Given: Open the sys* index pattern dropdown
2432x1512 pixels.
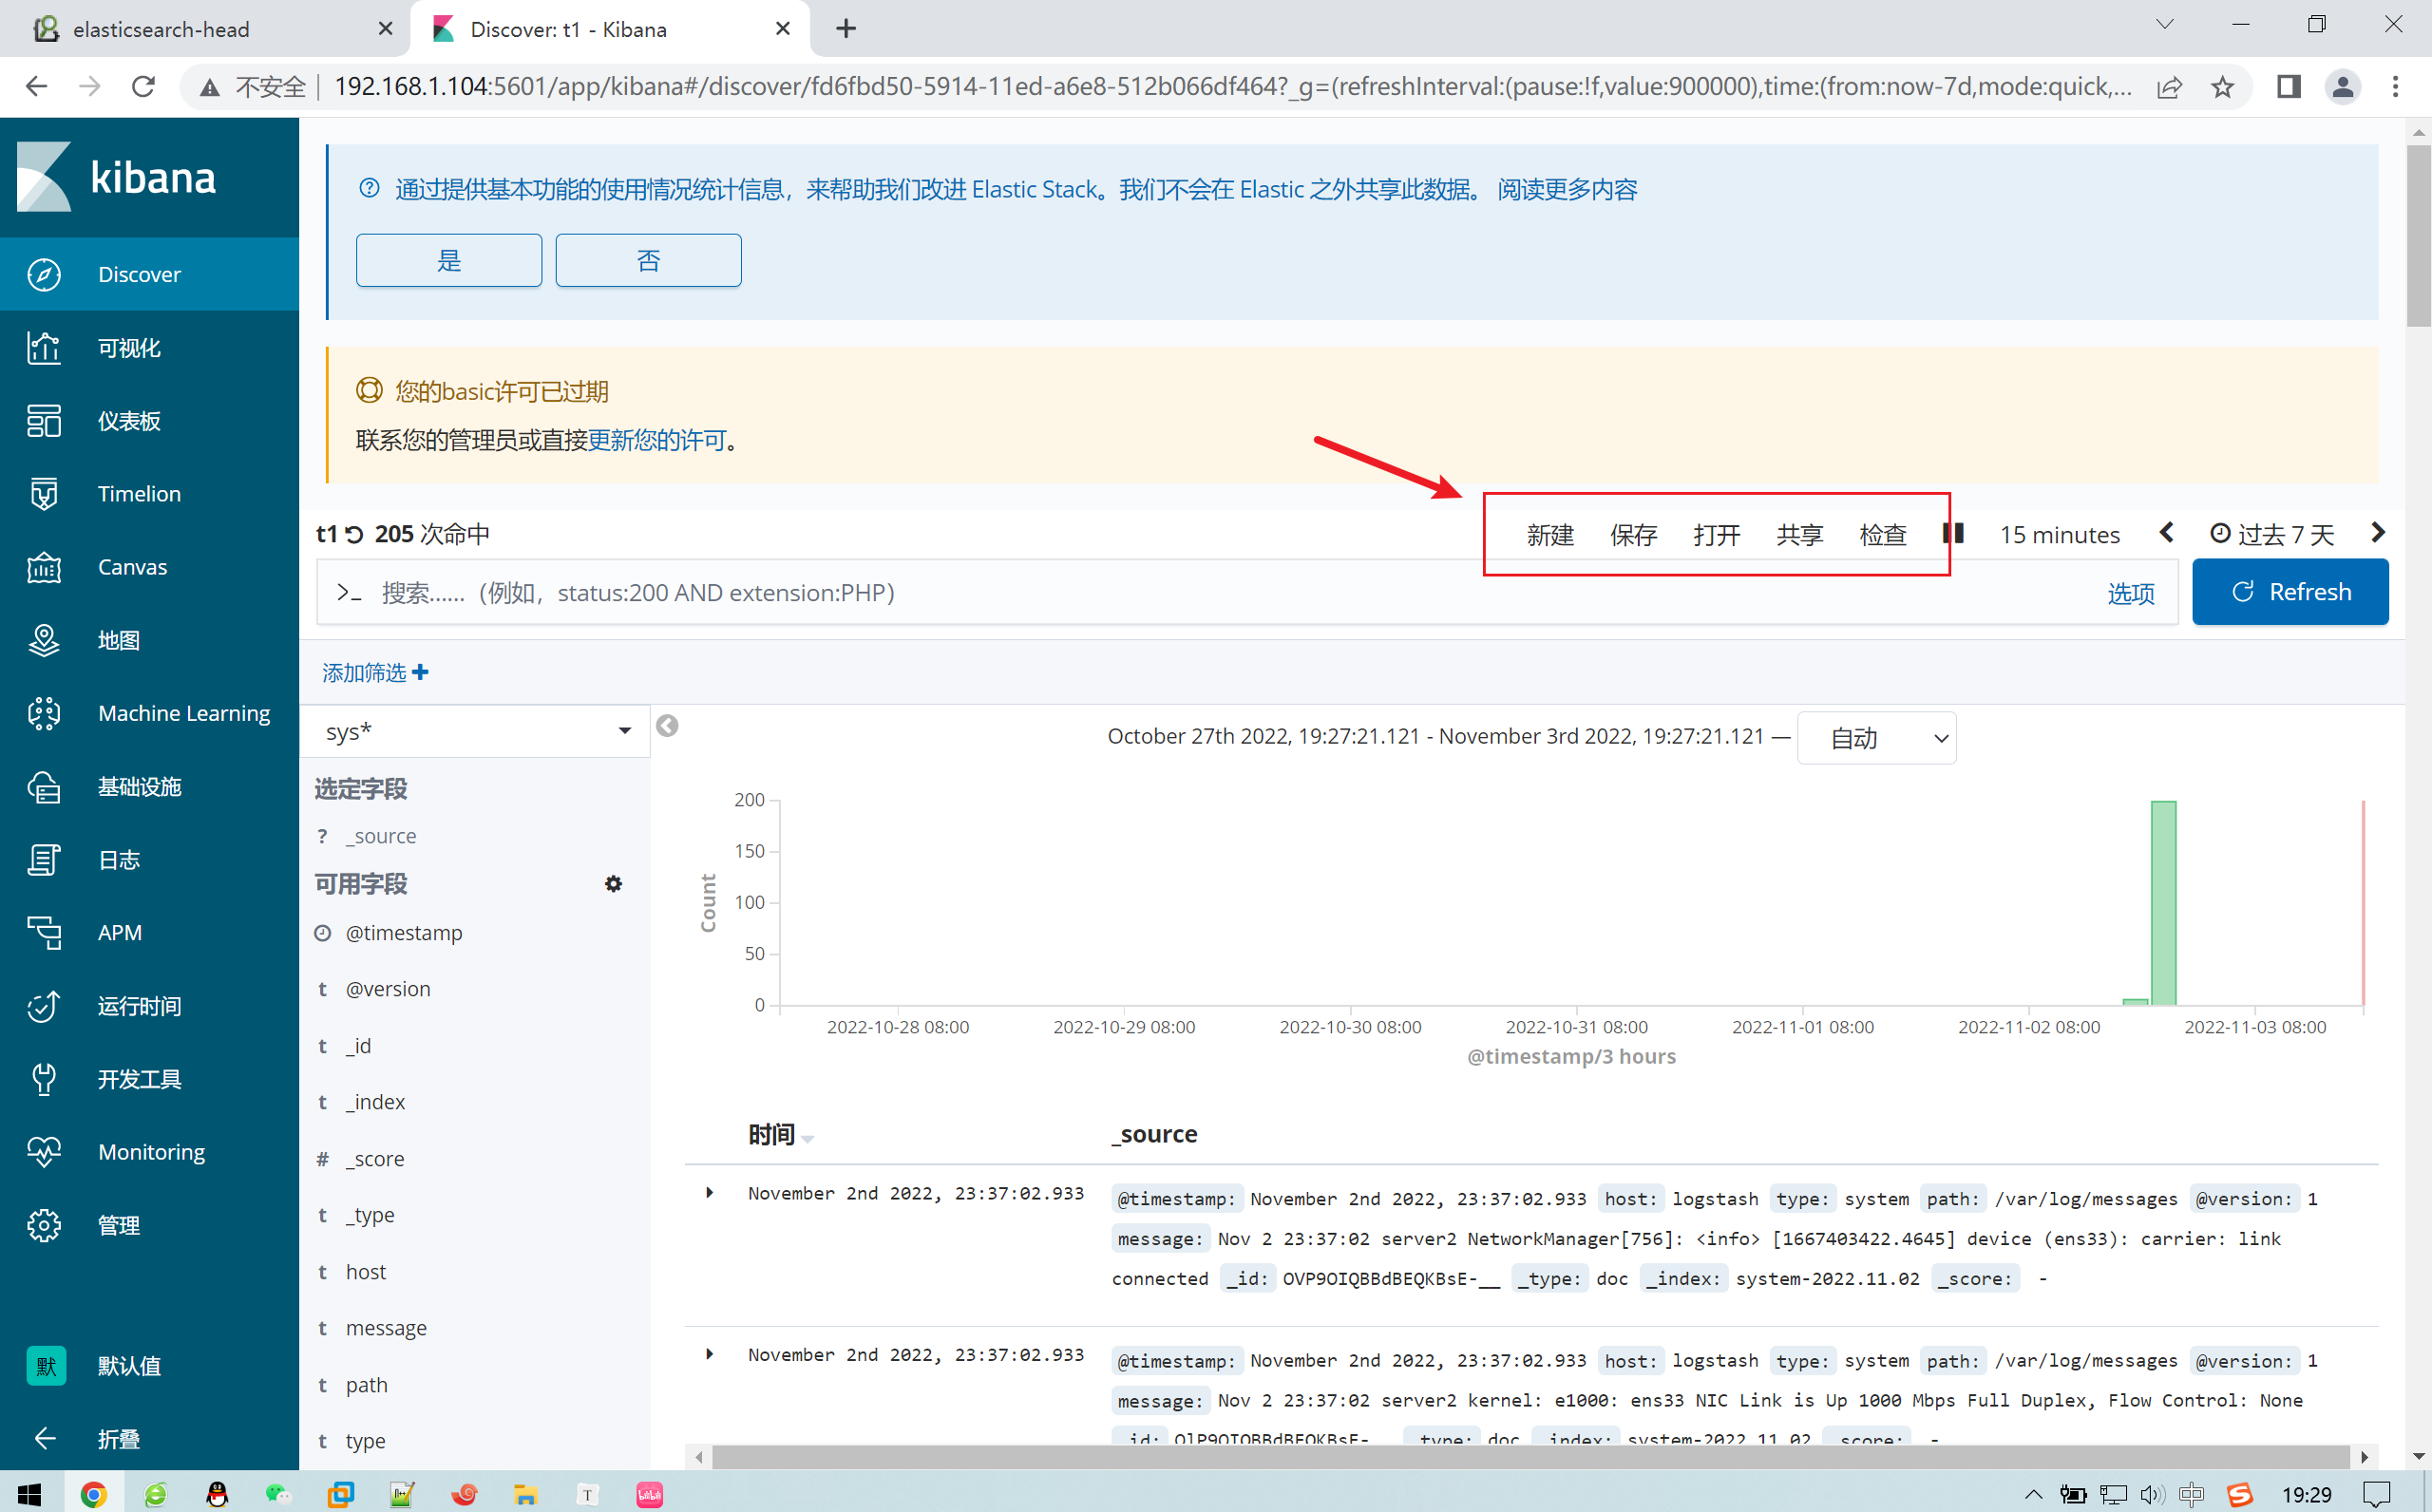Looking at the screenshot, I should point(476,731).
